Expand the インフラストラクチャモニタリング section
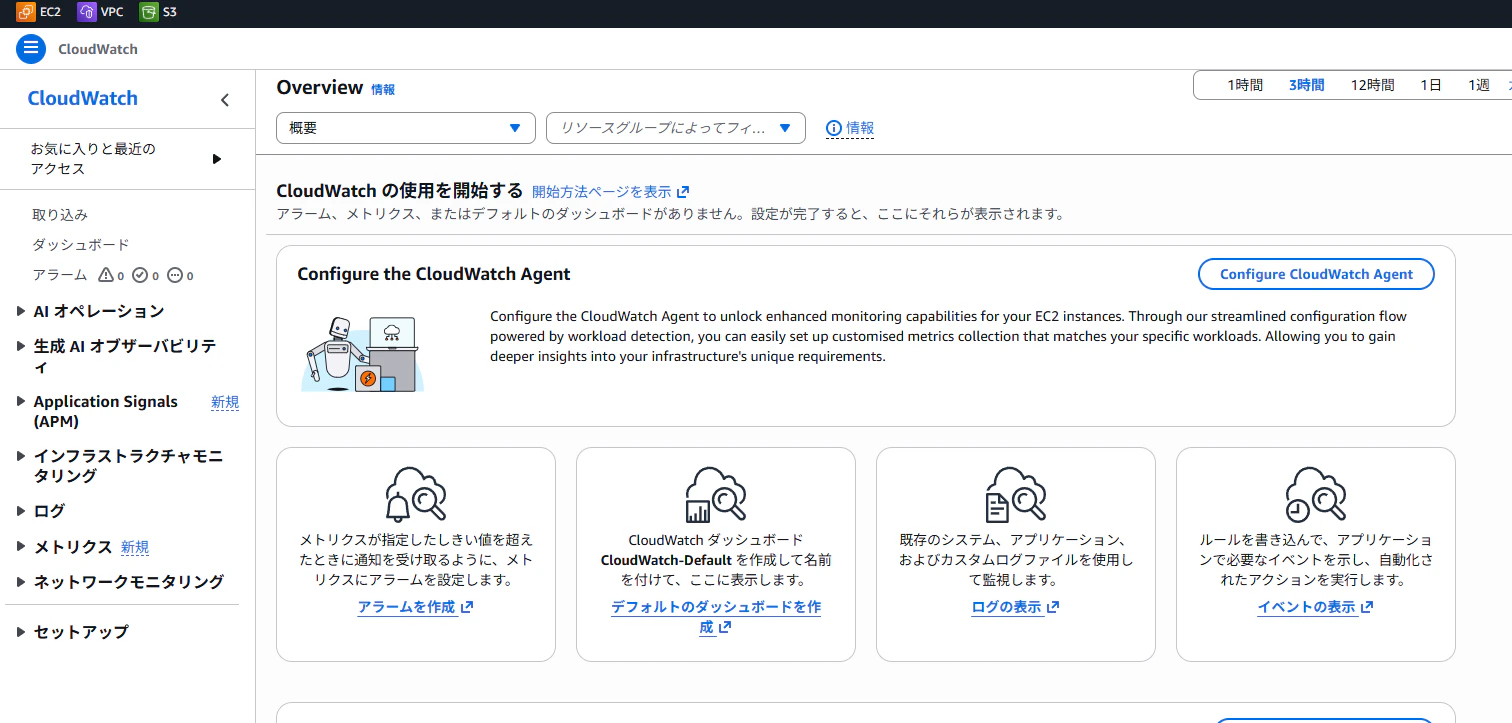The height and width of the screenshot is (723, 1512). point(21,457)
